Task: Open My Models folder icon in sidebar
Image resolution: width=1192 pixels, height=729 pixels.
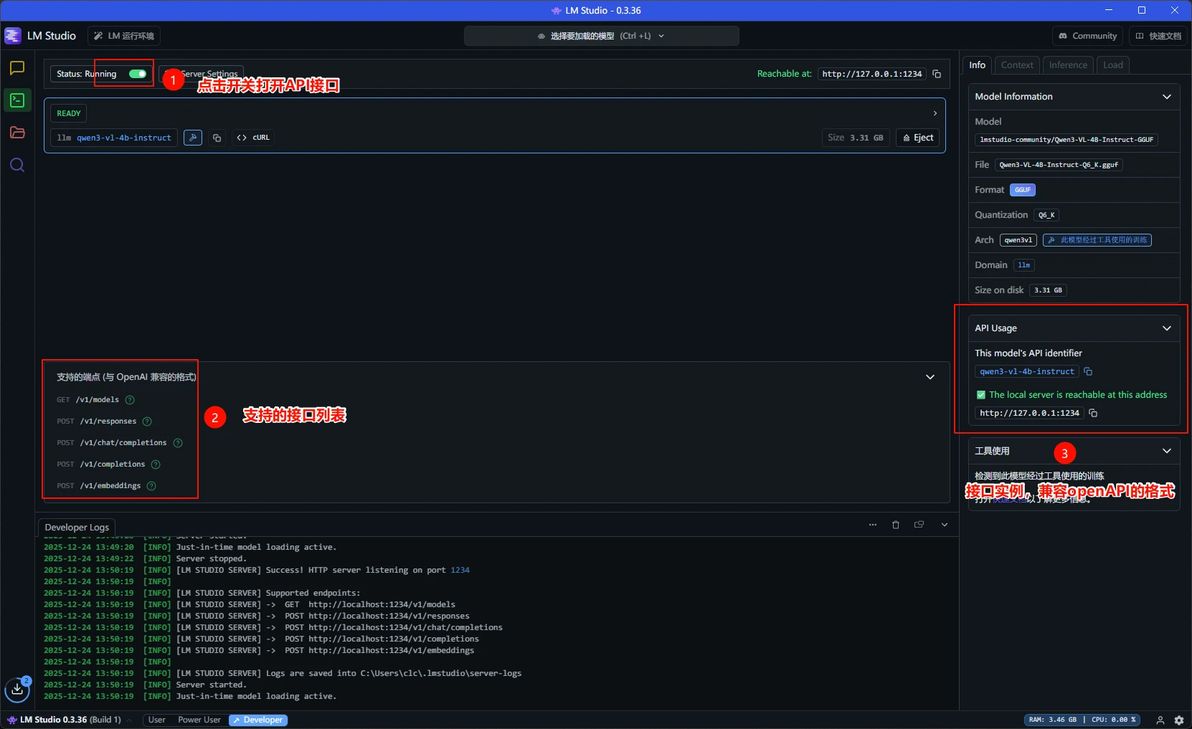Action: click(x=17, y=132)
